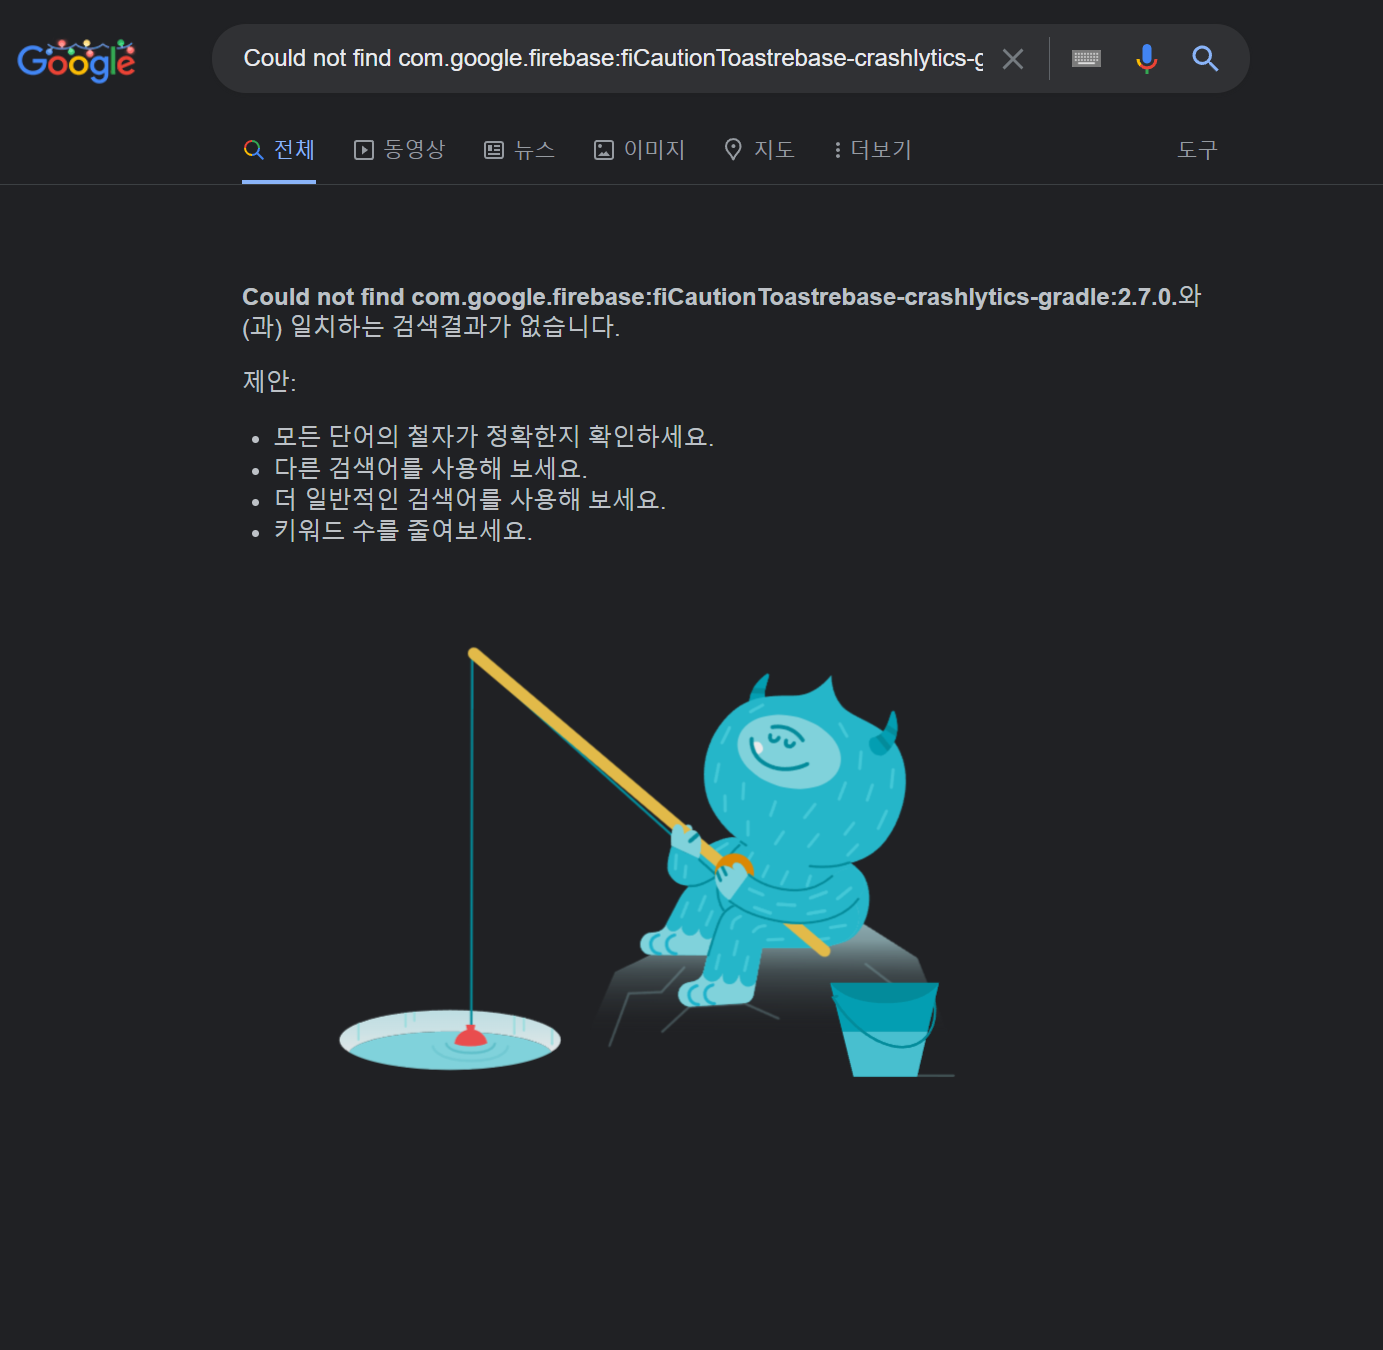
Task: Submit search with the magnifying glass icon
Action: tap(1205, 59)
